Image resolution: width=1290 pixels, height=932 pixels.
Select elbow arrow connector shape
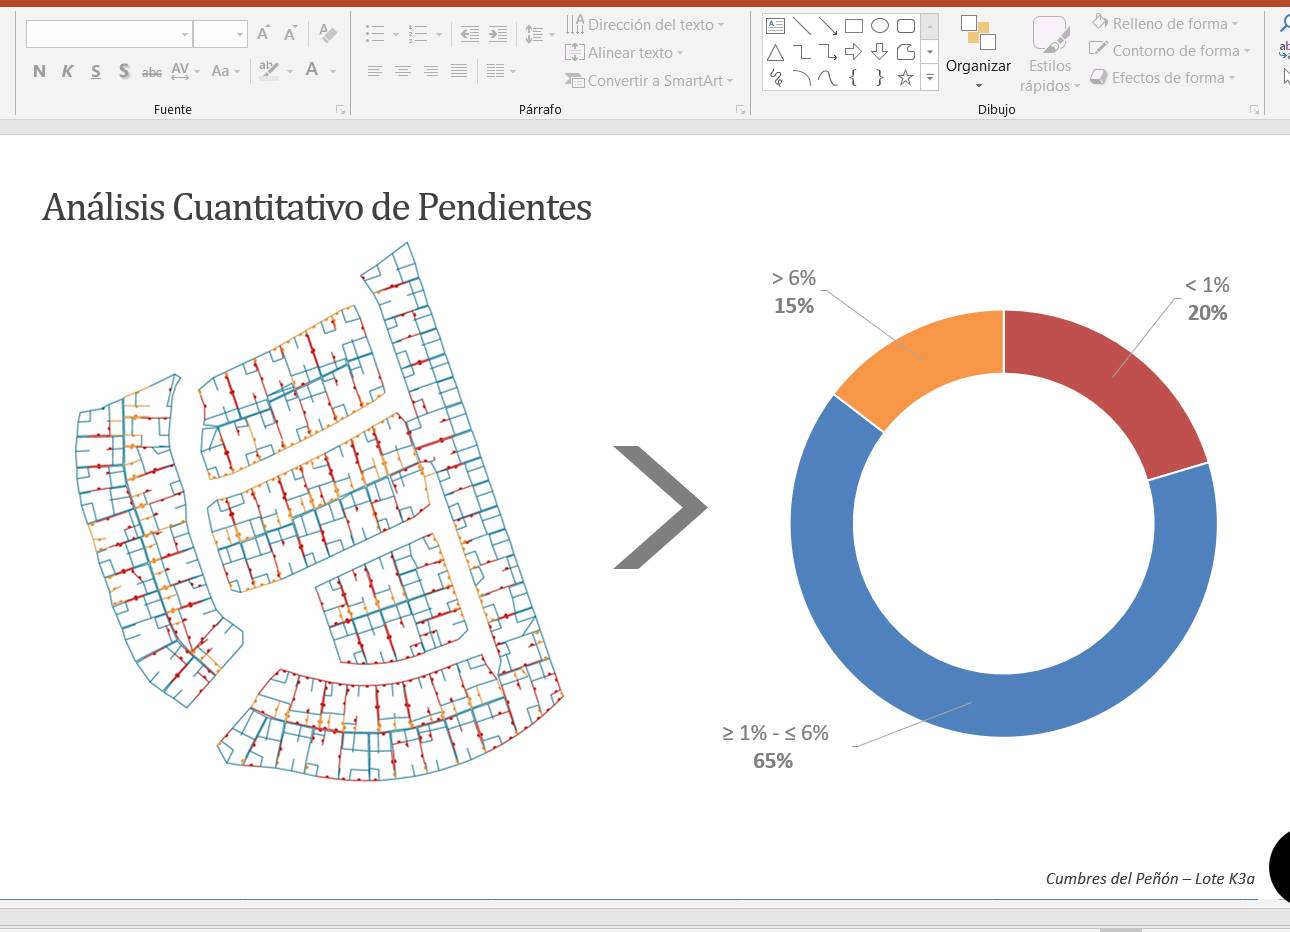click(x=827, y=52)
